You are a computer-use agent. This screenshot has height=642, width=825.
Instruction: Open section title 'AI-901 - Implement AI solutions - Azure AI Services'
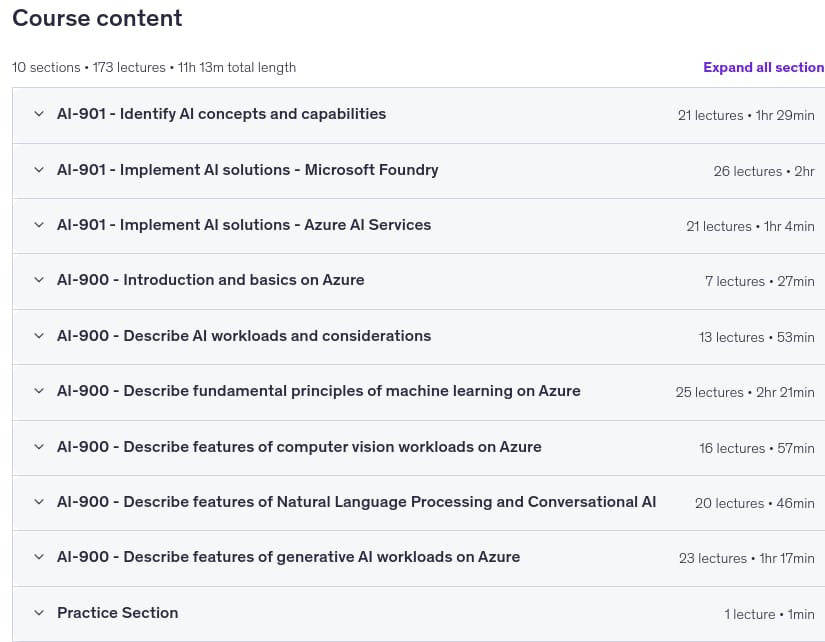tap(244, 225)
